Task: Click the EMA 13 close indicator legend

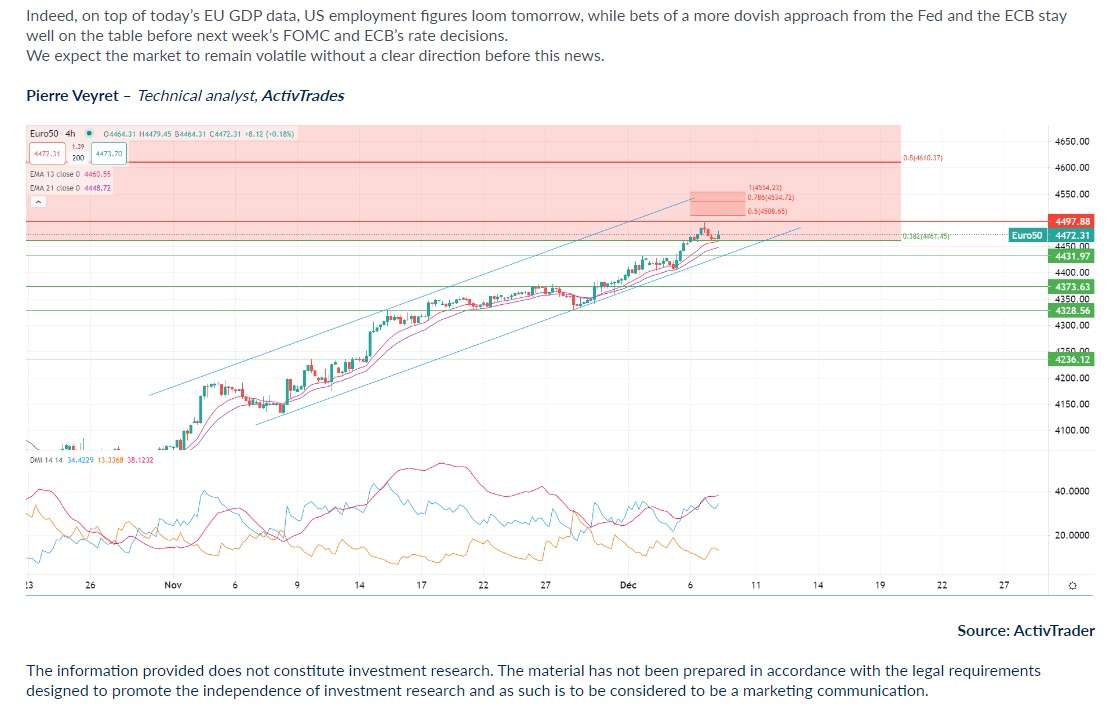Action: pyautogui.click(x=70, y=174)
